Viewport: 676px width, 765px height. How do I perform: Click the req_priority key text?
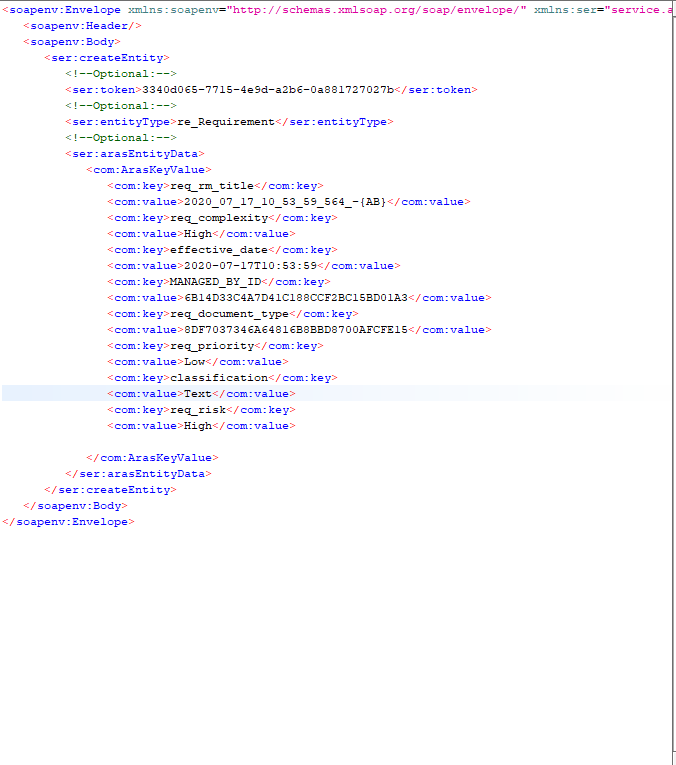(x=212, y=346)
